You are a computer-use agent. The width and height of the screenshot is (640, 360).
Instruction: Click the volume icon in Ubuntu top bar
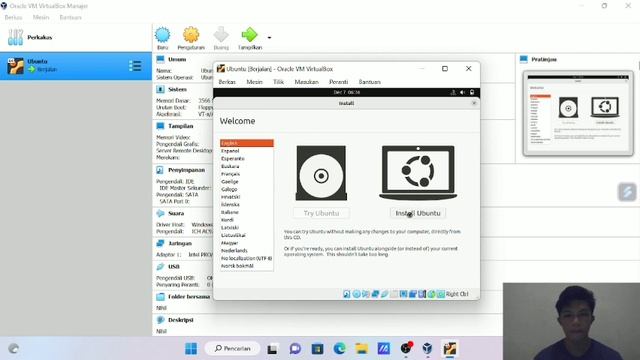pyautogui.click(x=462, y=92)
